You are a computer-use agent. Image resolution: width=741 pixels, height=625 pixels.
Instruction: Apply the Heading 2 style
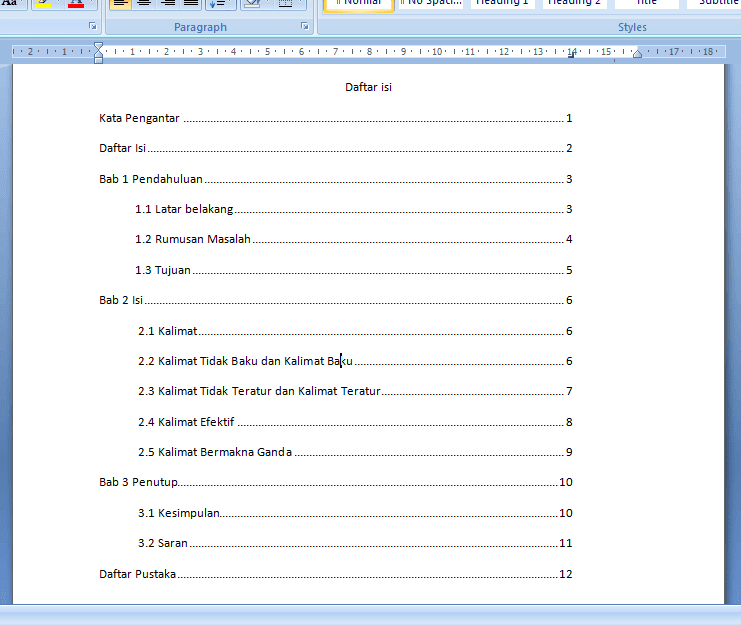(x=575, y=4)
